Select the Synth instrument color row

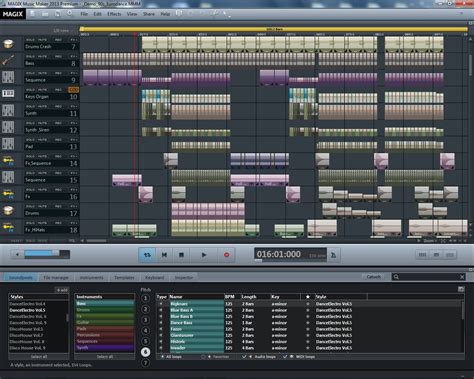[x=105, y=348]
